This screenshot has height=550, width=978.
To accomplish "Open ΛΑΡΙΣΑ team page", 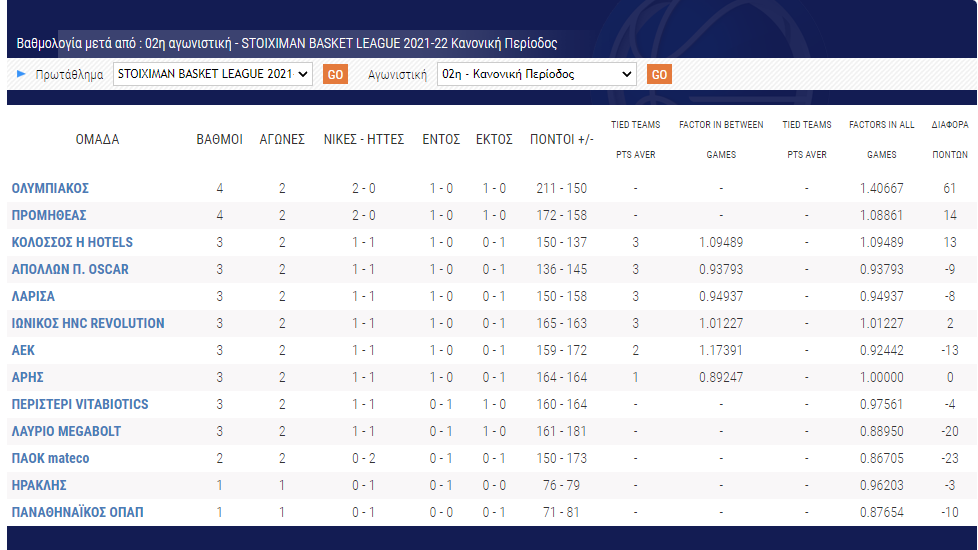I will coord(33,296).
